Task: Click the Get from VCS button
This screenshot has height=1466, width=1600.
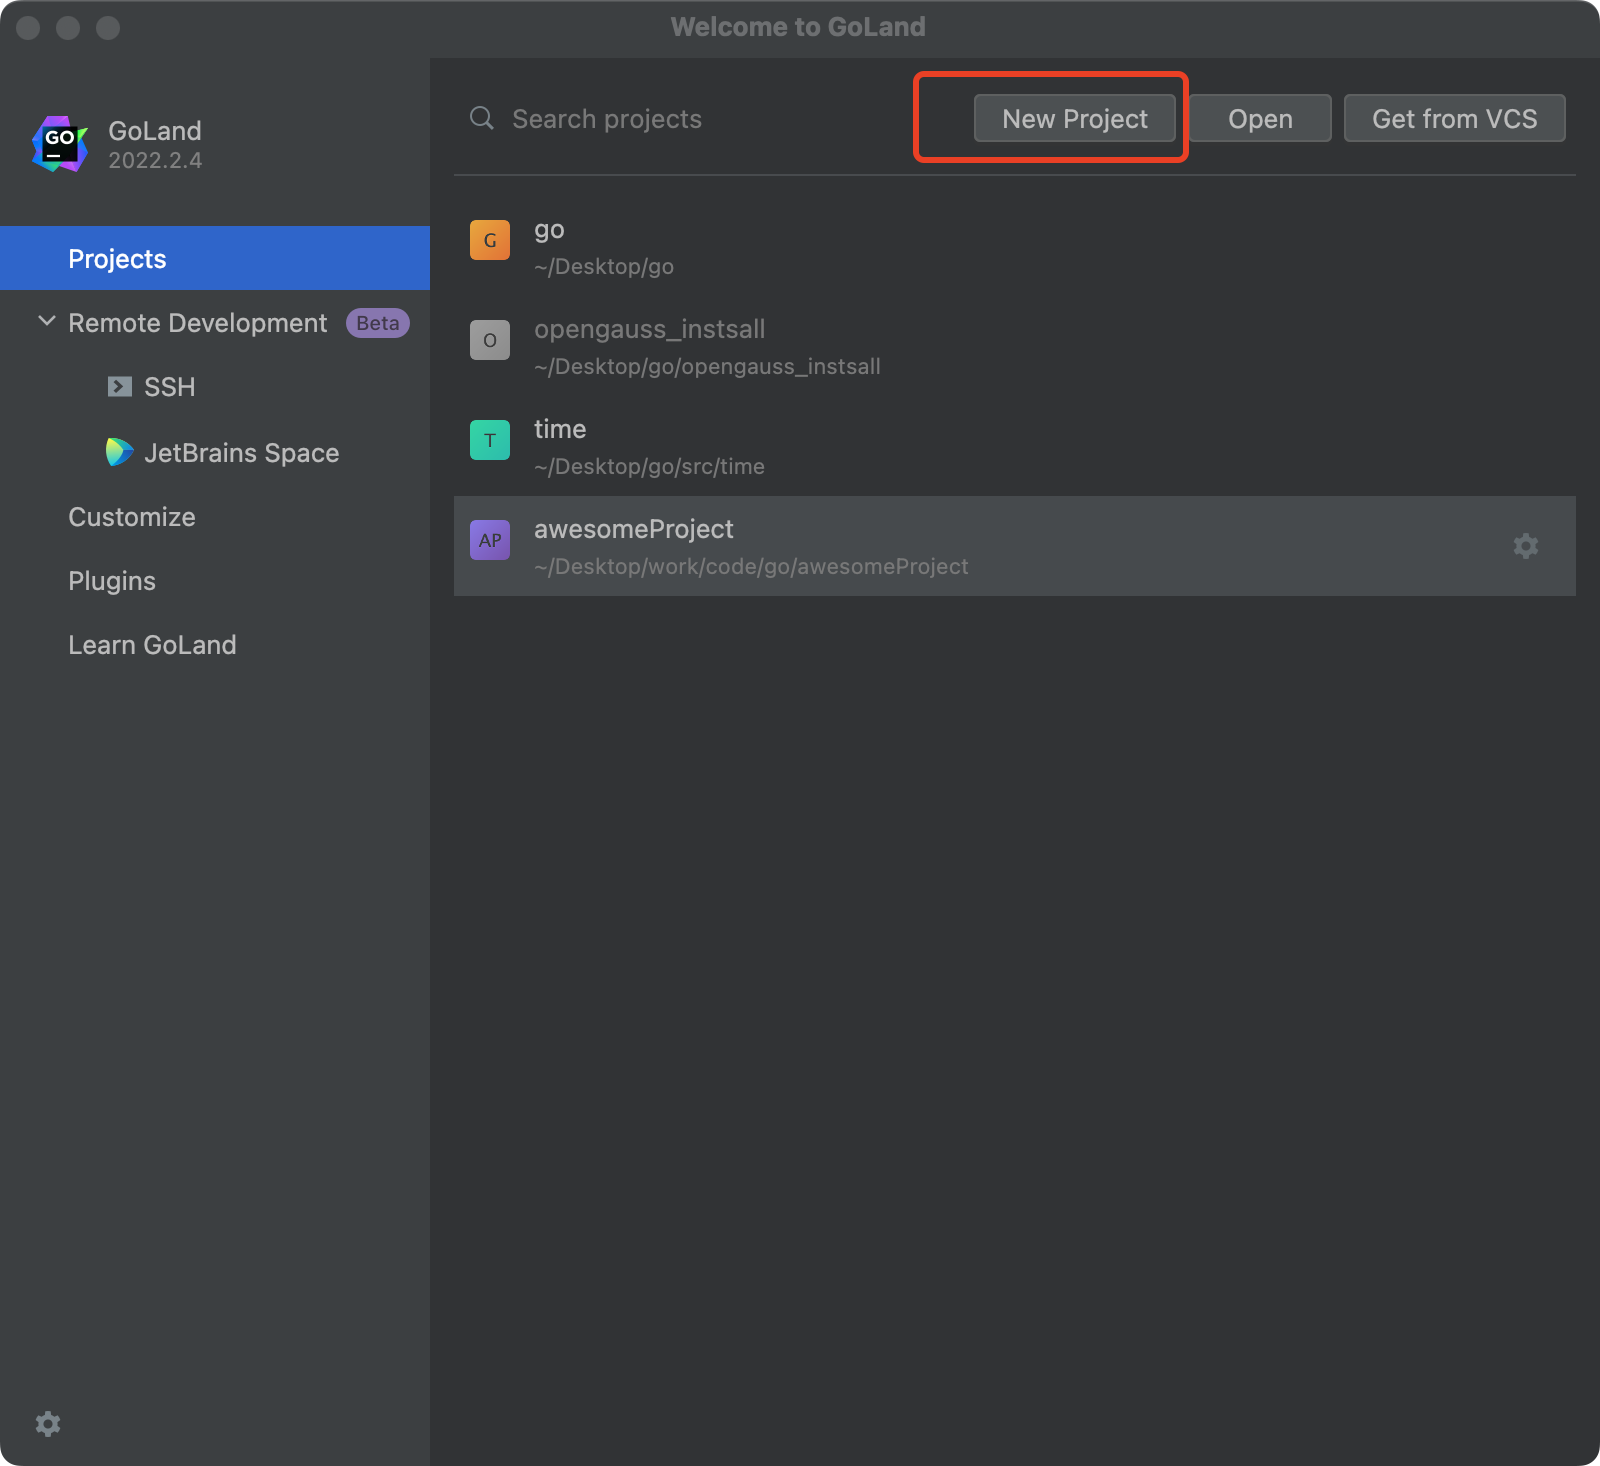Action: coord(1454,119)
